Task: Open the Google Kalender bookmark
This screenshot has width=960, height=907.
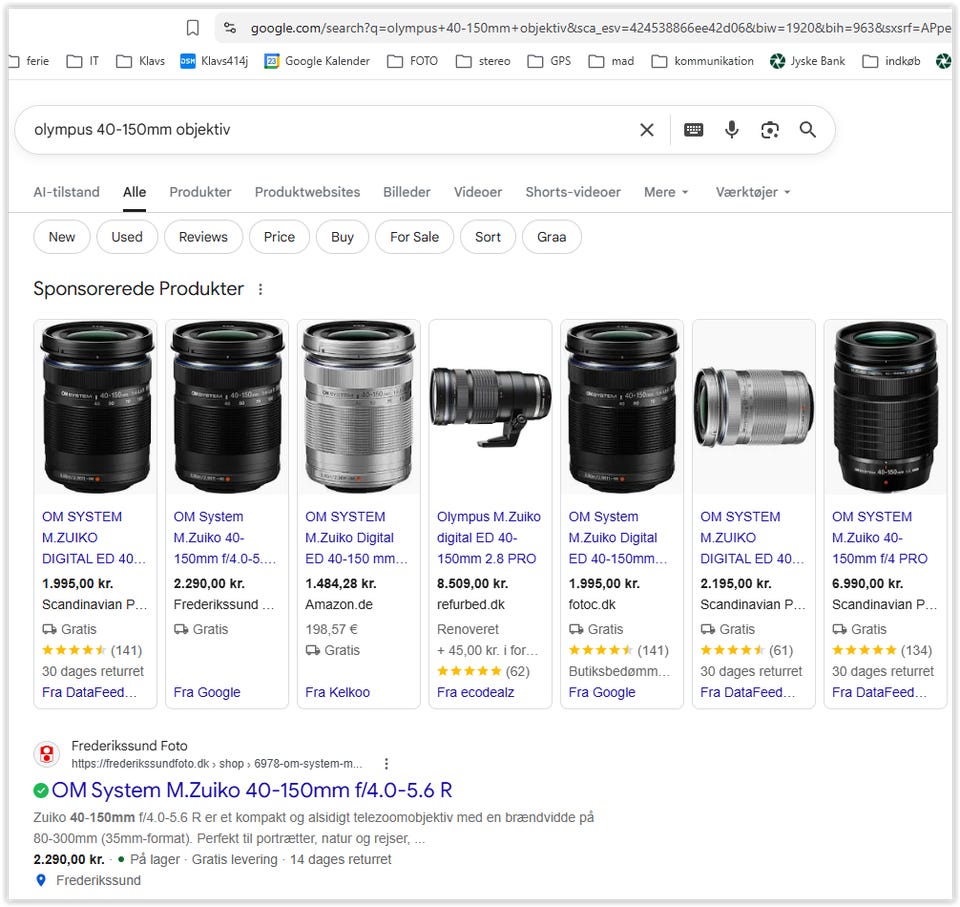Action: click(317, 61)
